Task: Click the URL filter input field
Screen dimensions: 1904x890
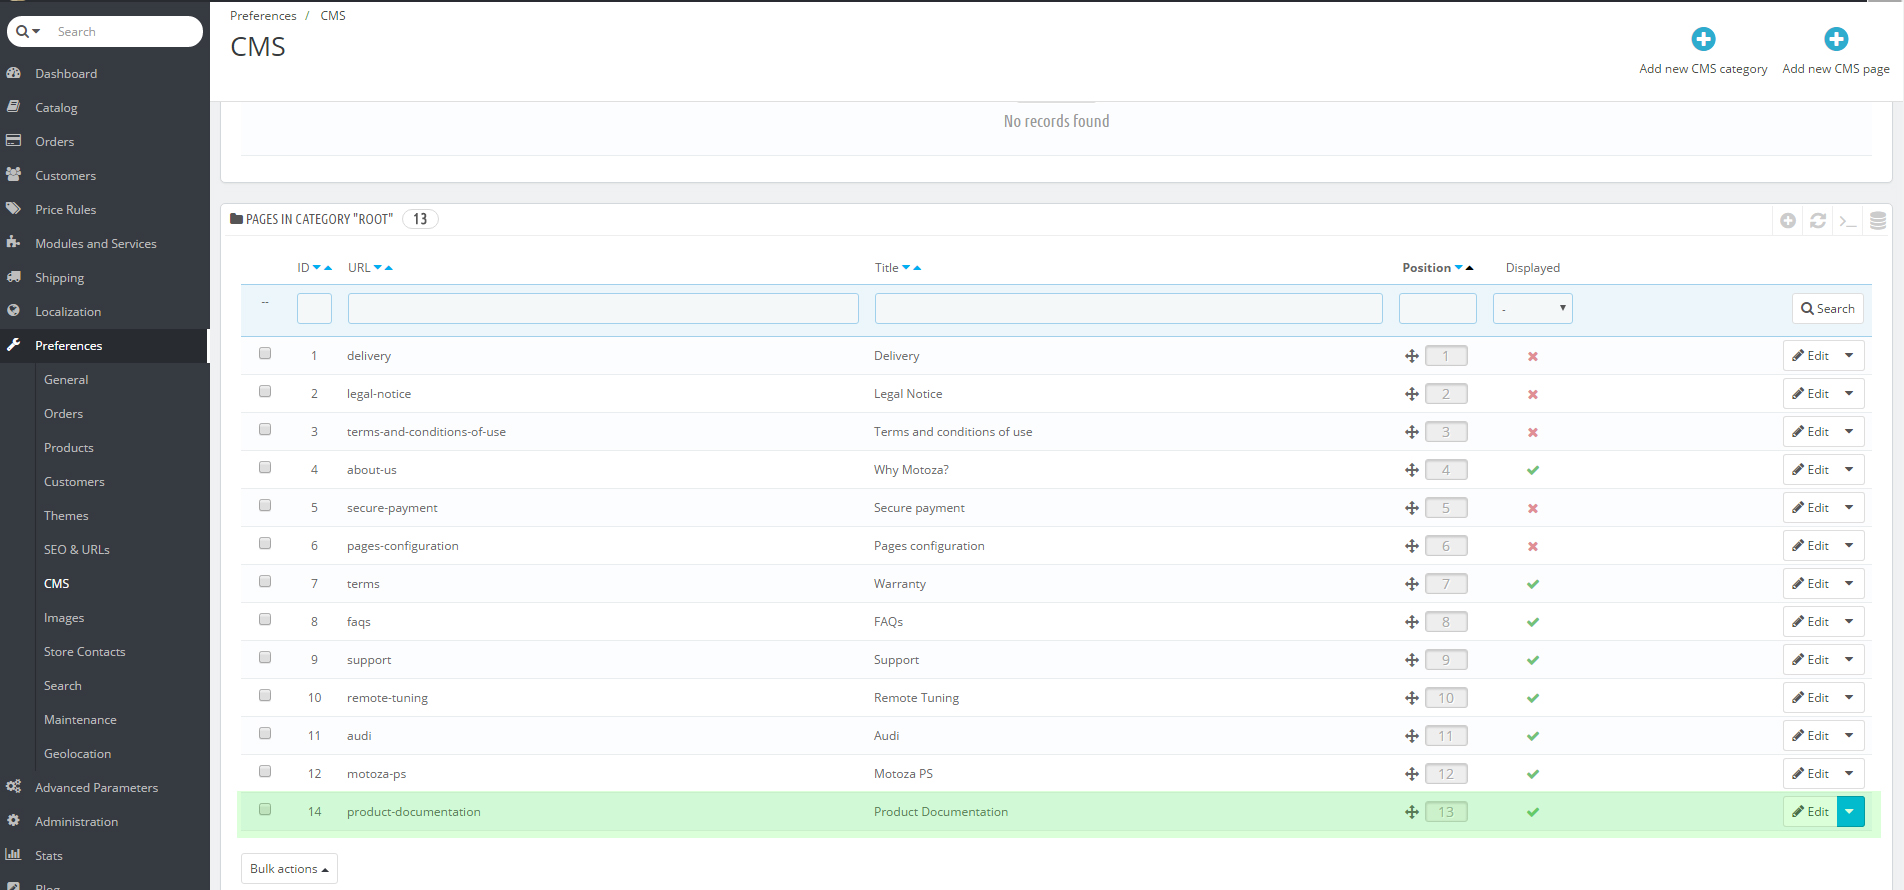Action: coord(603,309)
